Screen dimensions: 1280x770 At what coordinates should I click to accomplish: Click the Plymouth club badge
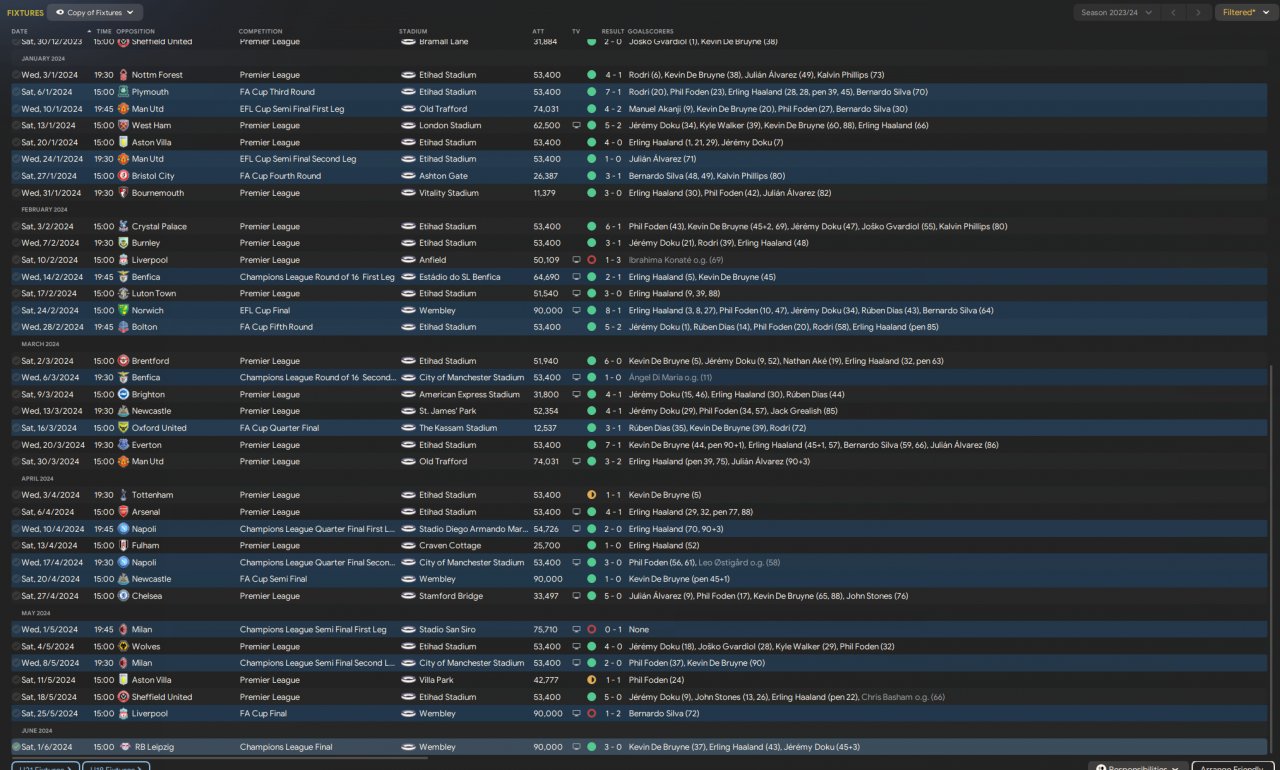tap(123, 92)
